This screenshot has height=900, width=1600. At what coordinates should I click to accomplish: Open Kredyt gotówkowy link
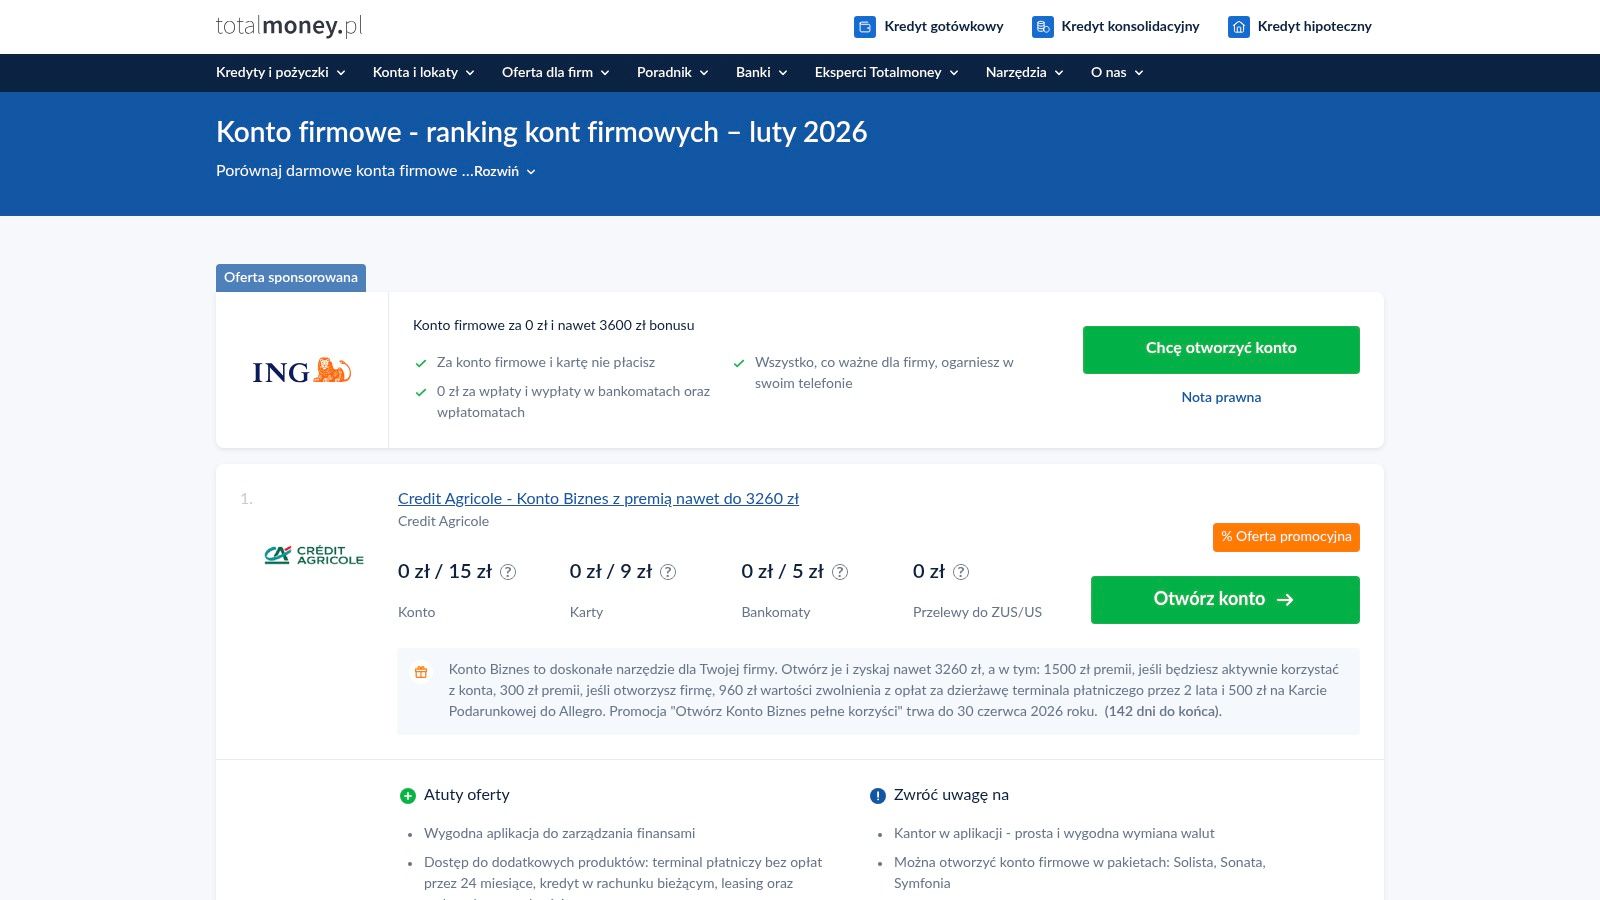click(944, 27)
